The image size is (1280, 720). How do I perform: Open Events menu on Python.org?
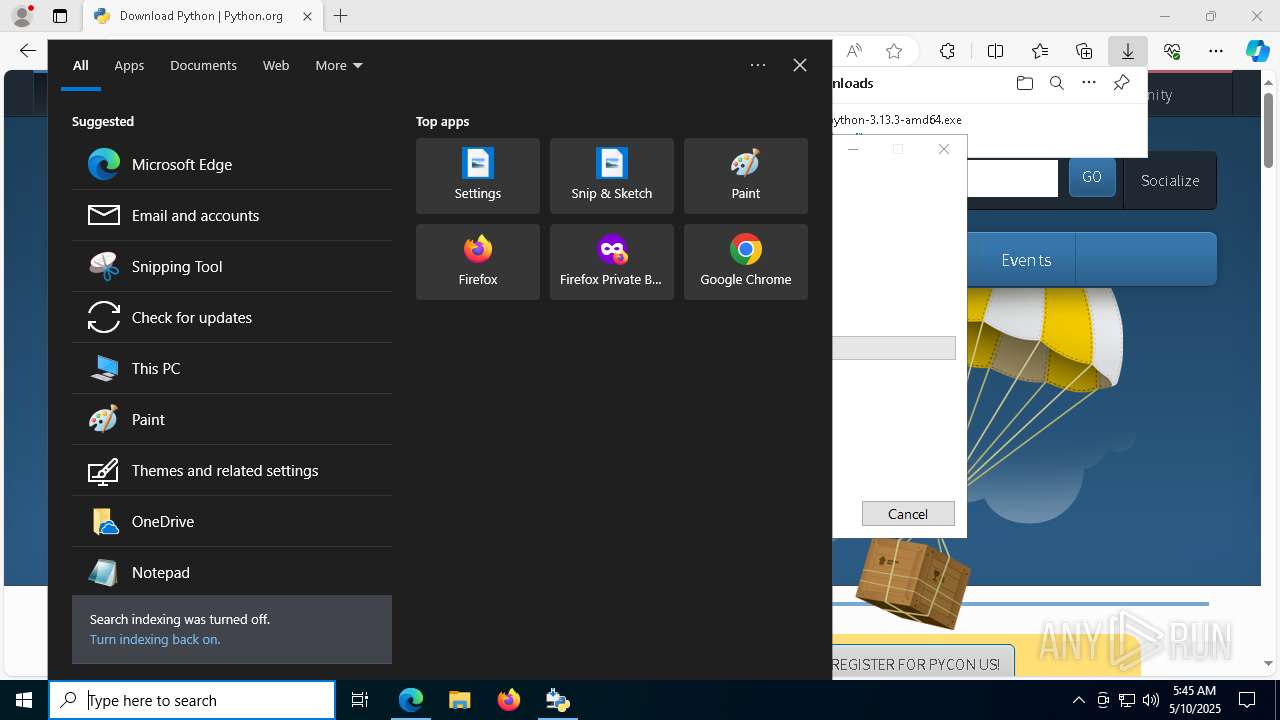1026,260
